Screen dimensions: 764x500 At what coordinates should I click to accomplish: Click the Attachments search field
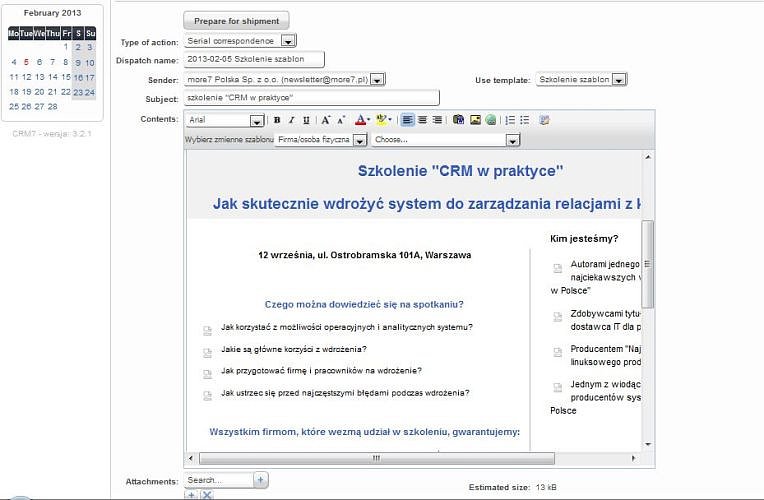click(x=219, y=480)
